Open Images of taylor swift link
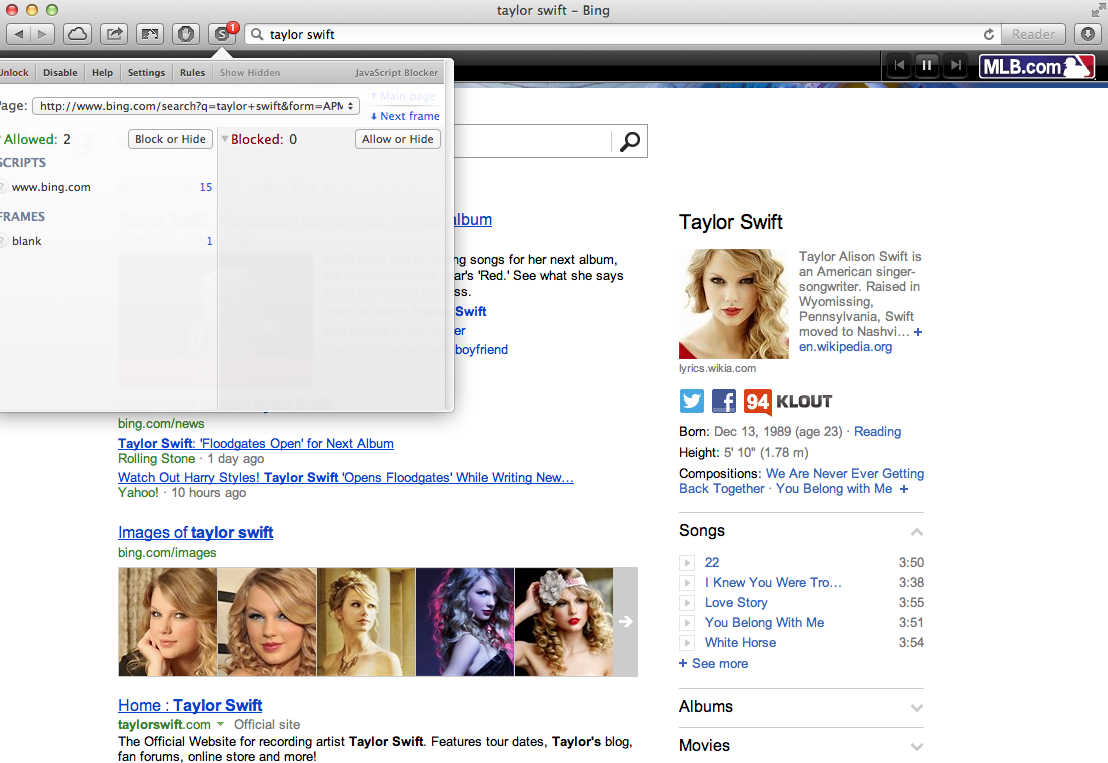Viewport: 1108px width, 763px height. (x=195, y=532)
